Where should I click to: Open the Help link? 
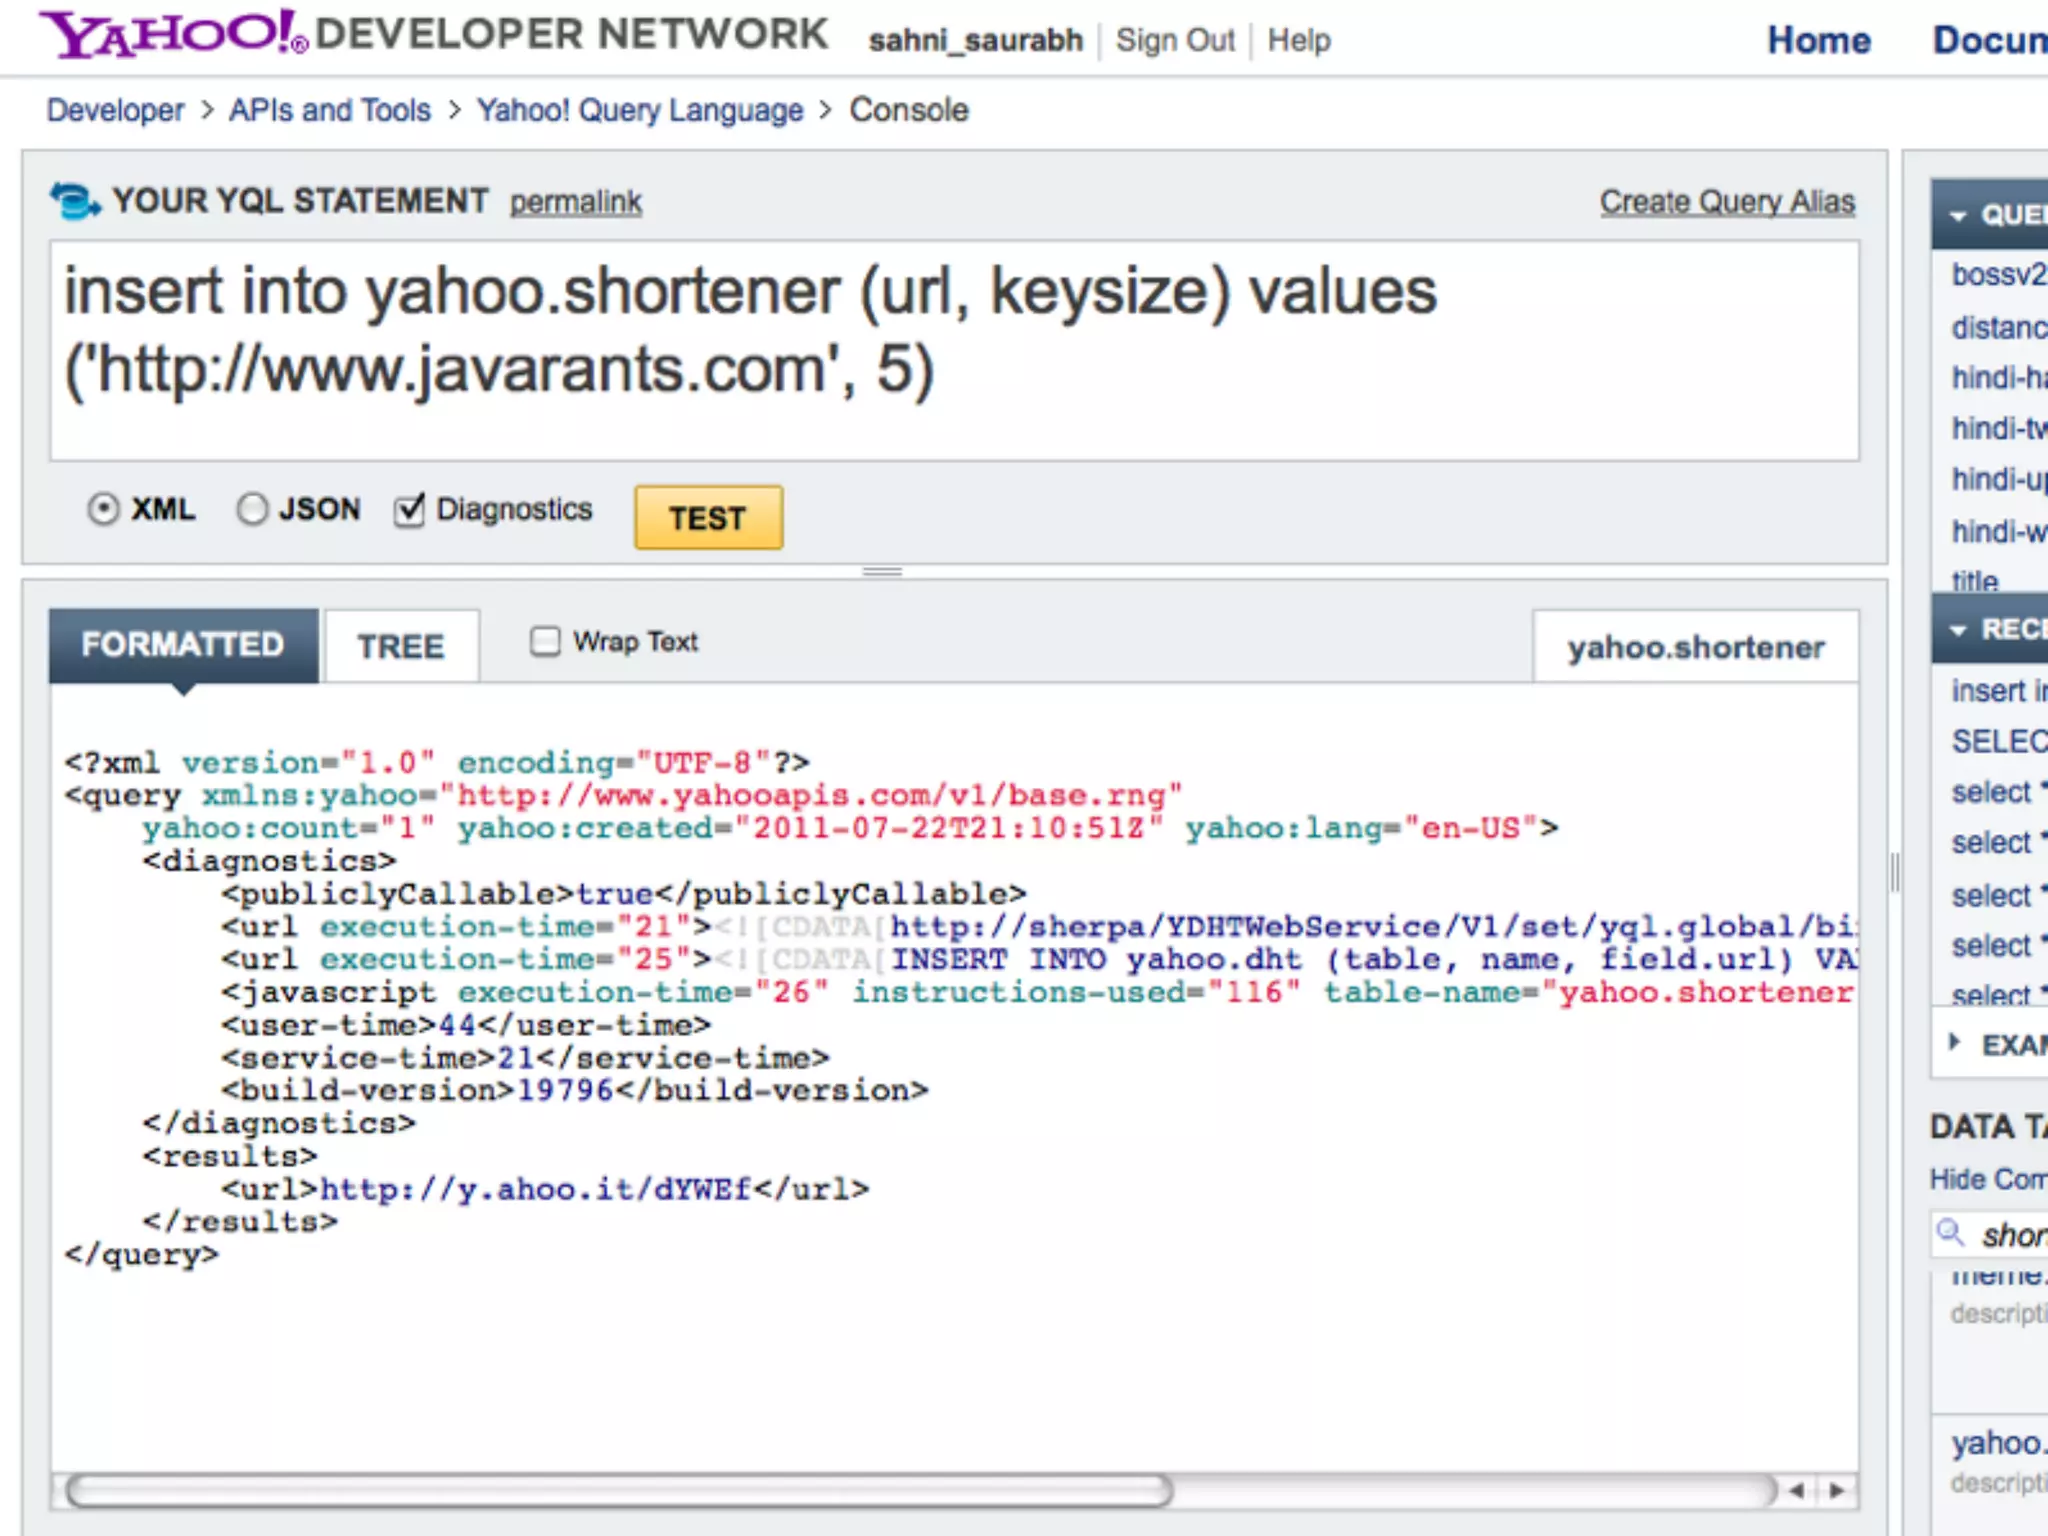click(1299, 40)
